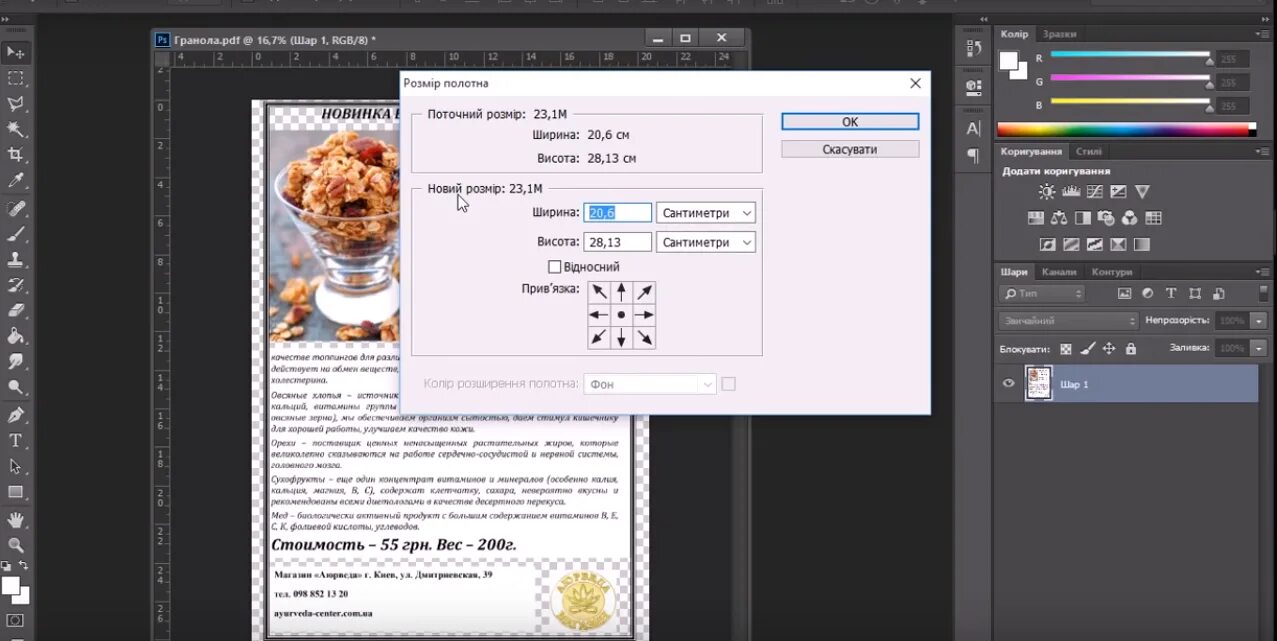The width and height of the screenshot is (1277, 641).
Task: Toggle lock image pixels brush icon
Action: tap(1088, 349)
